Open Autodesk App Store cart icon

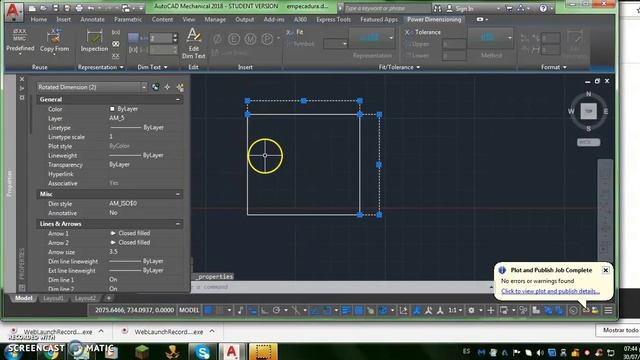pyautogui.click(x=509, y=8)
